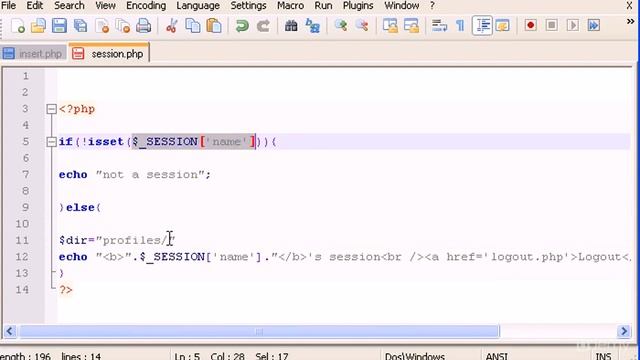Open Find with the binoculars icon
640x360 pixels.
[291, 26]
